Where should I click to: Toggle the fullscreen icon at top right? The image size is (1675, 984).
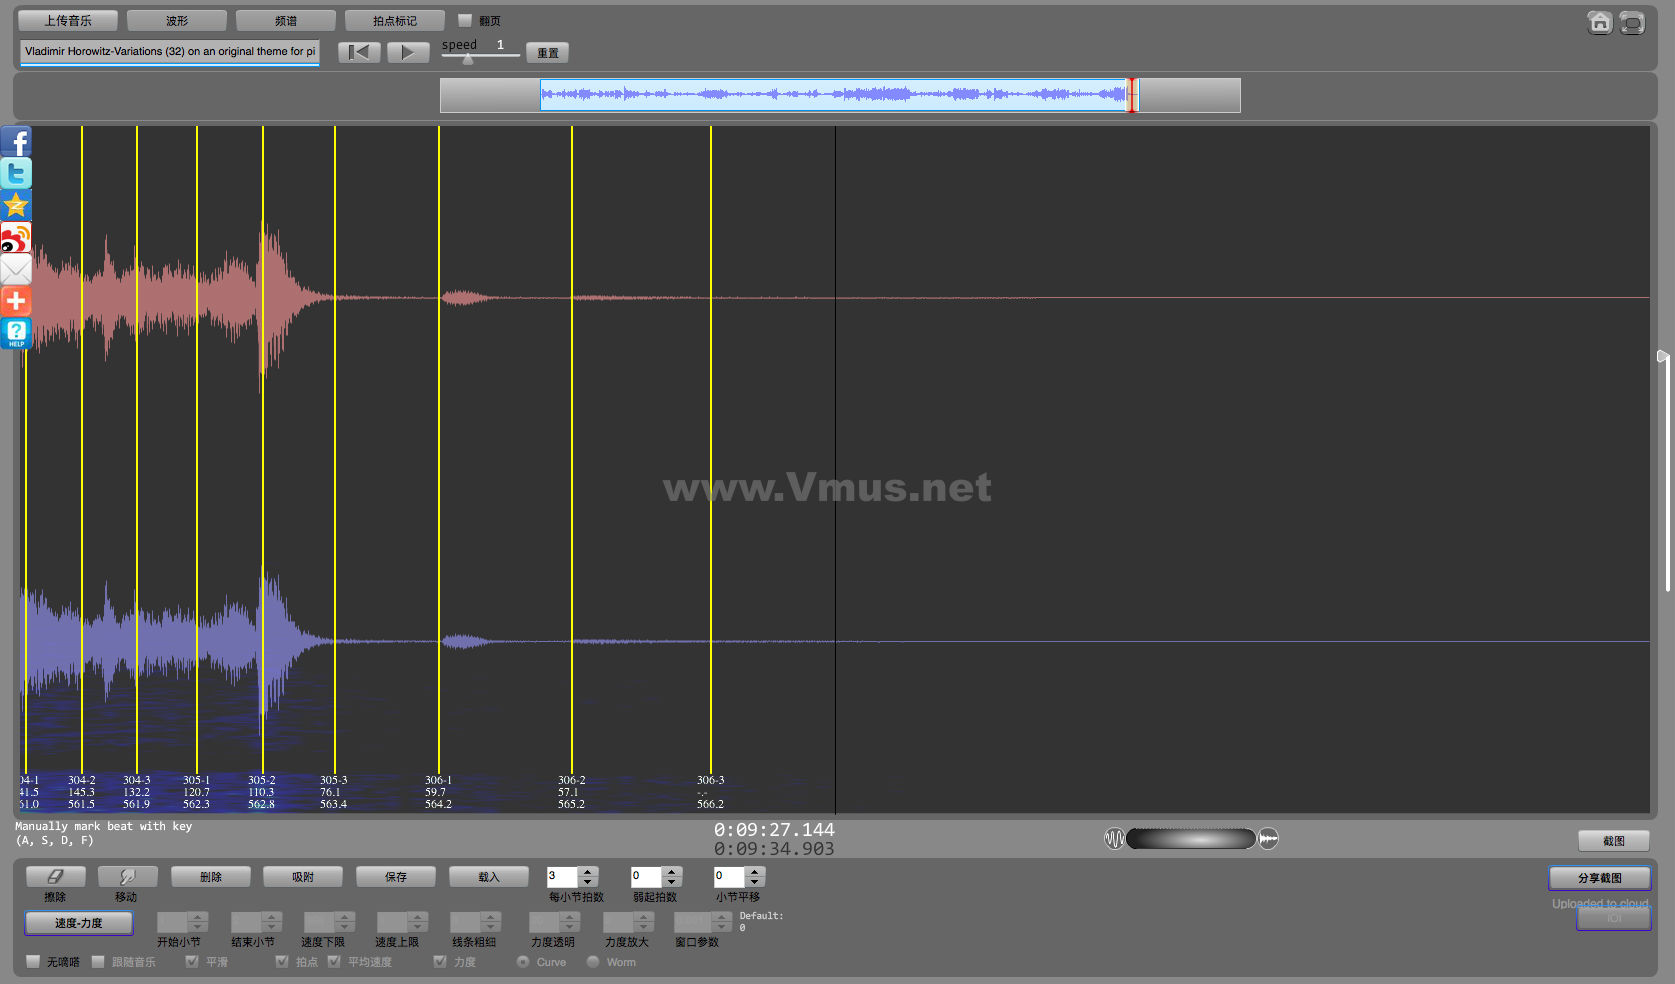click(1632, 22)
